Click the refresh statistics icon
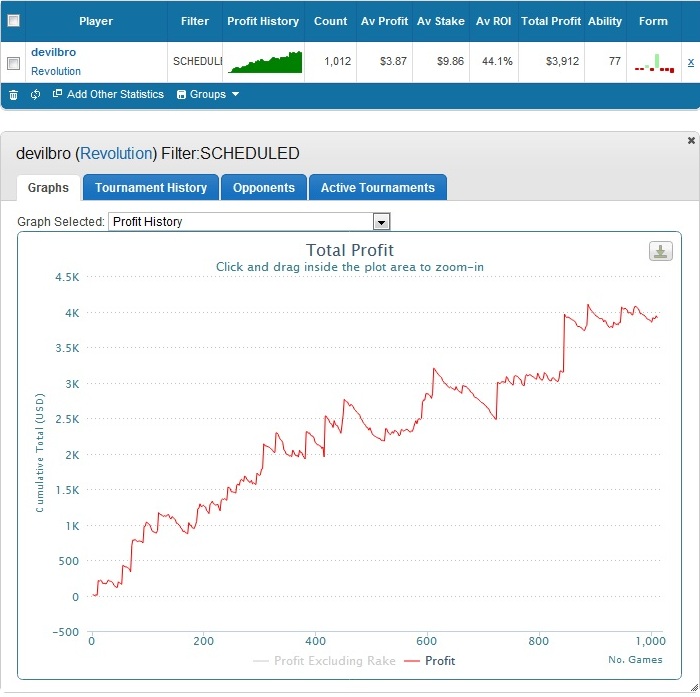Viewport: 700px width, 697px height. click(35, 95)
